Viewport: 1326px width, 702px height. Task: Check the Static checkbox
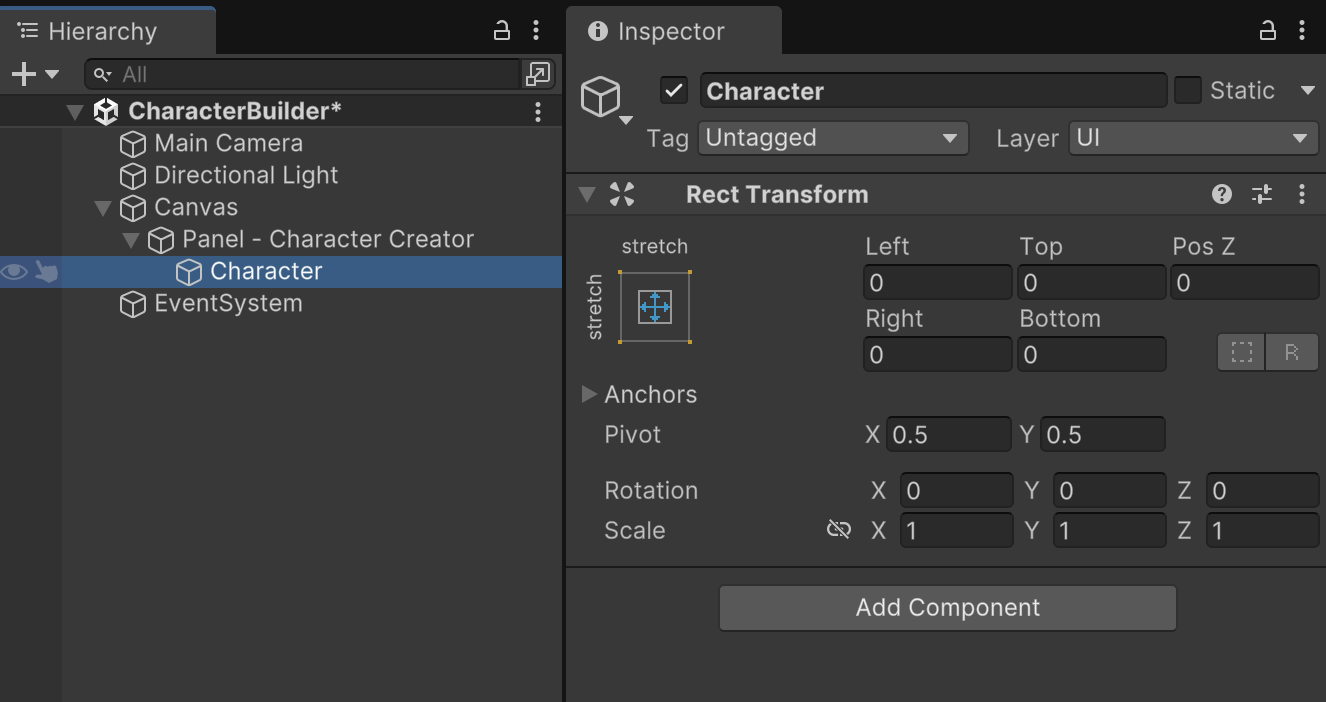[x=1187, y=91]
